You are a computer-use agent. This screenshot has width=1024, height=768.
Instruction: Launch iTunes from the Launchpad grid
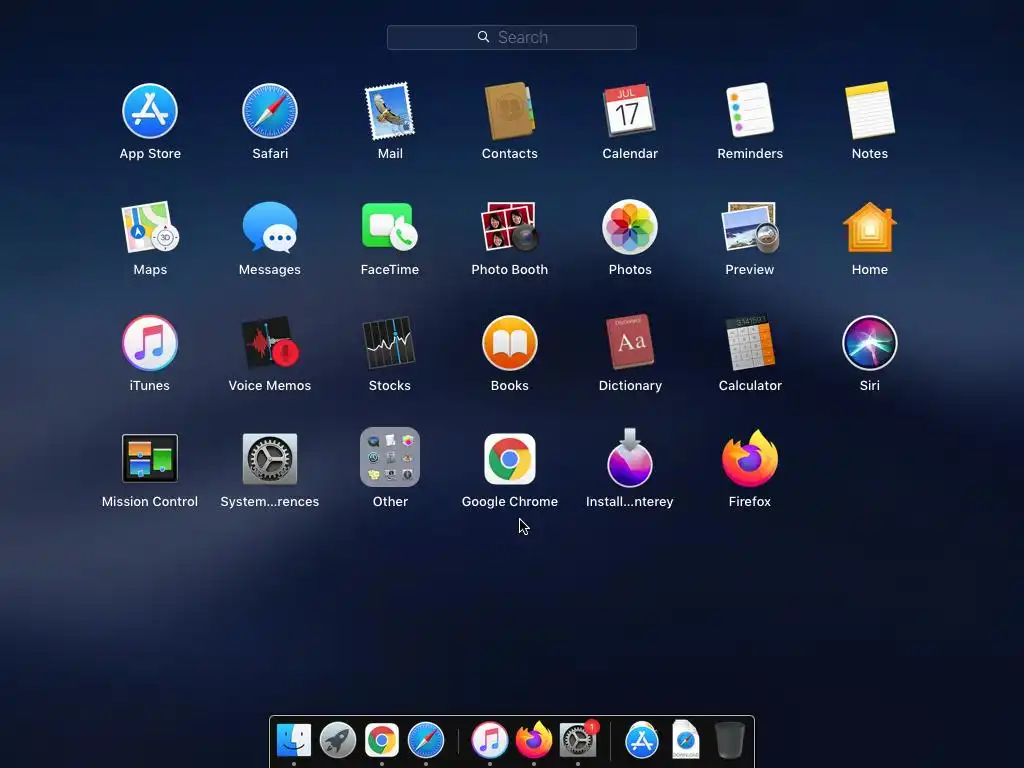point(150,343)
